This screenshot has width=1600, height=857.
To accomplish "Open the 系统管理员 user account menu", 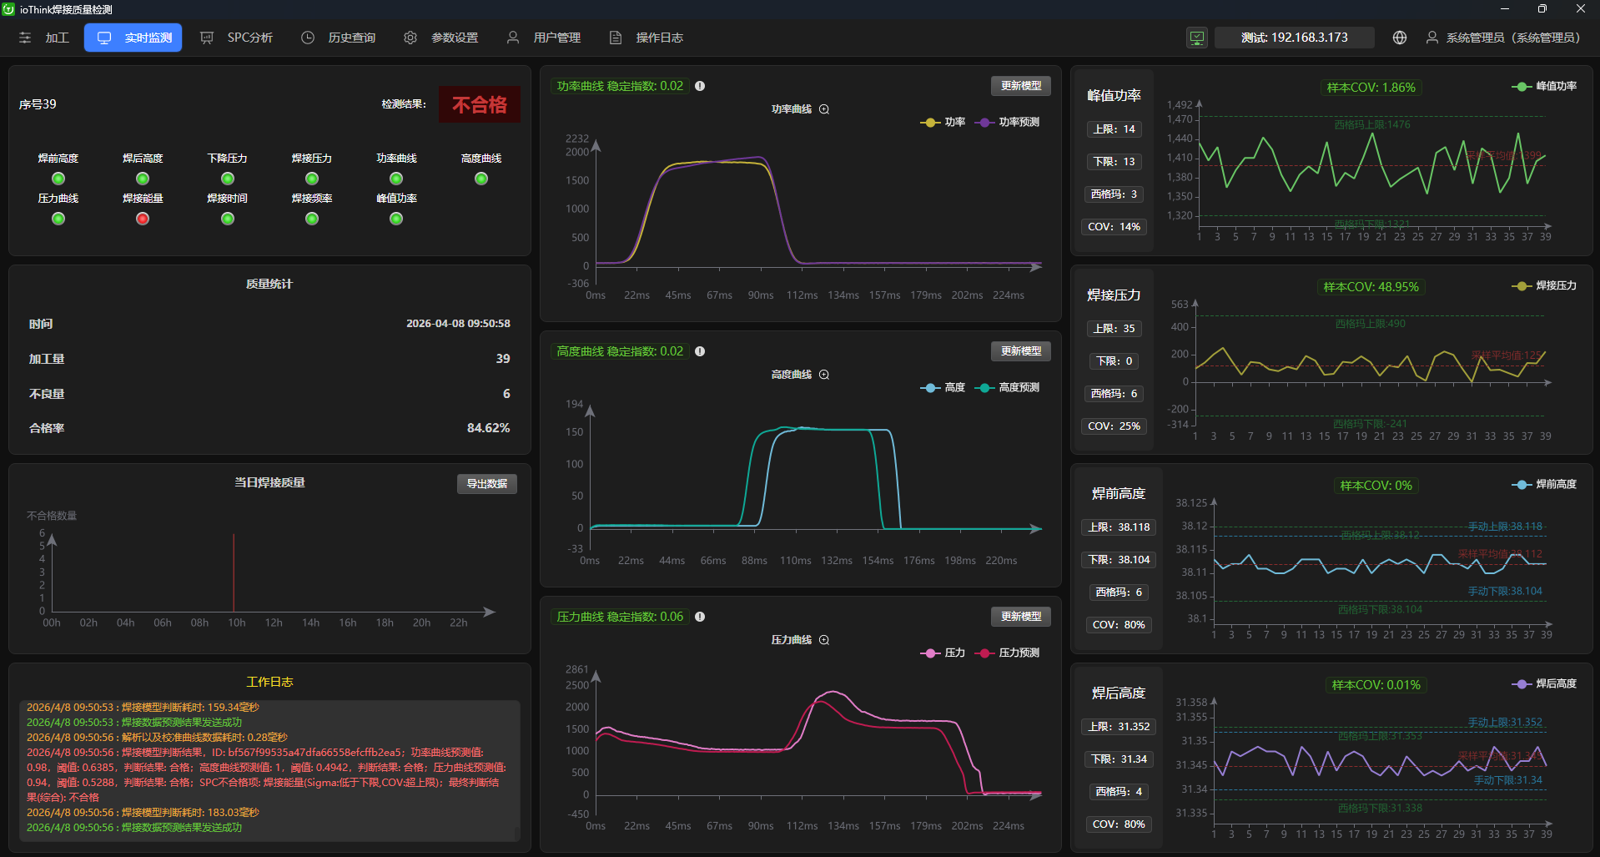I will click(1503, 38).
